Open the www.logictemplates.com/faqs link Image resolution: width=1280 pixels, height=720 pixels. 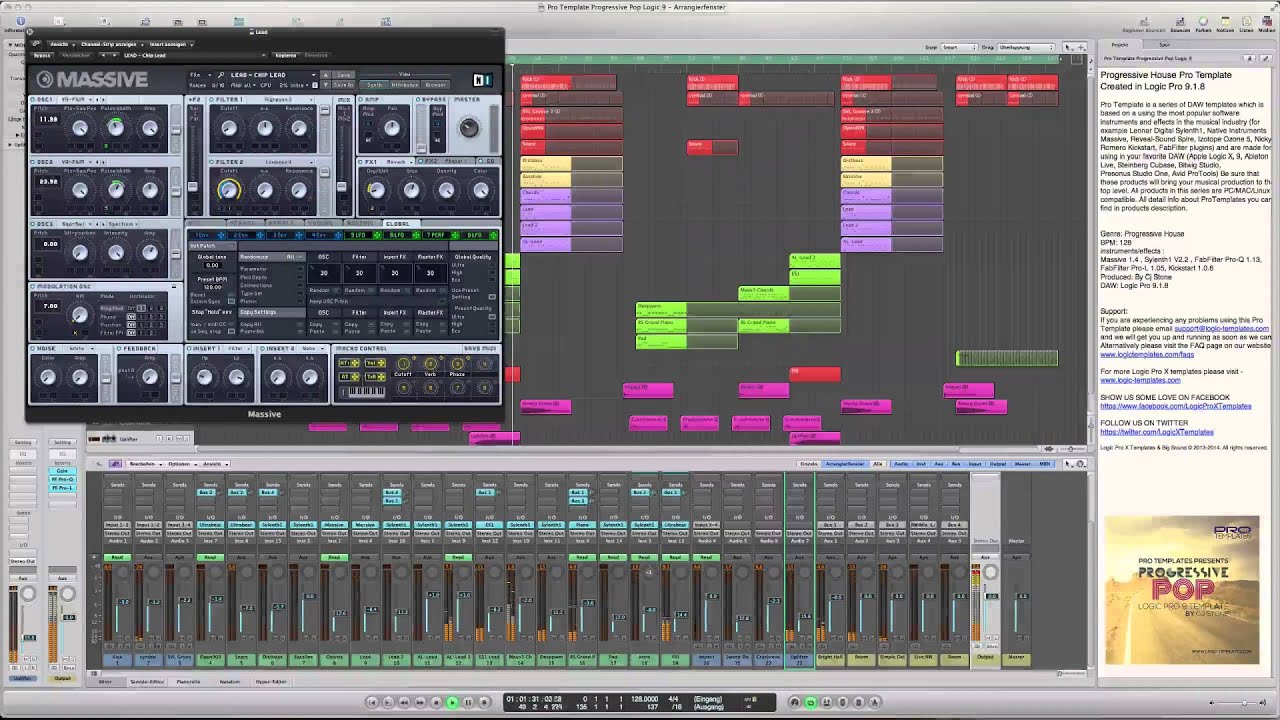click(1147, 354)
